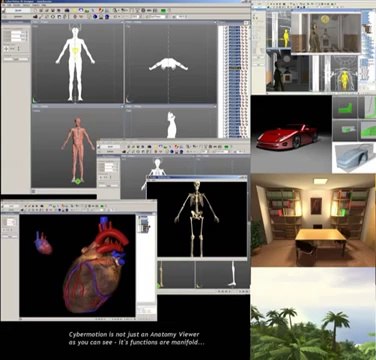
Task: Click the library room render with table
Action: 313,220
